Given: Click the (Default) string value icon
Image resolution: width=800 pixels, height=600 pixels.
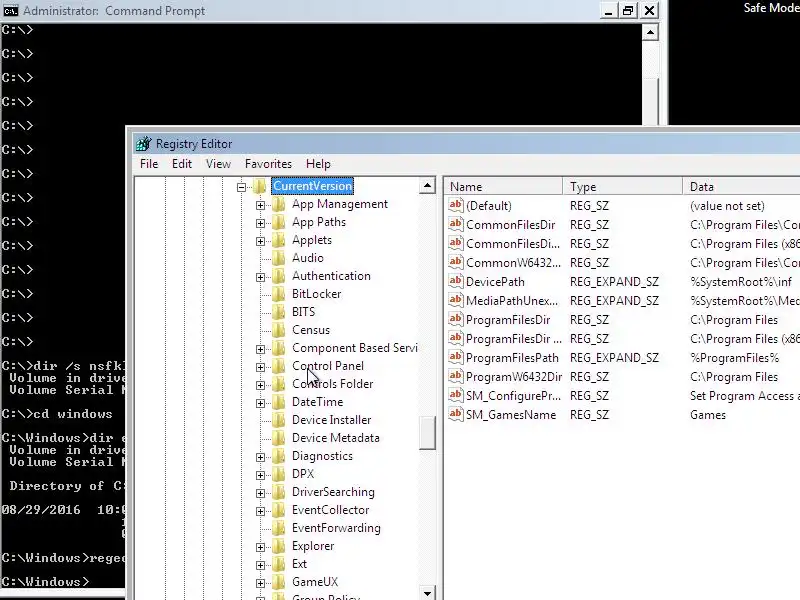Looking at the screenshot, I should click(456, 205).
